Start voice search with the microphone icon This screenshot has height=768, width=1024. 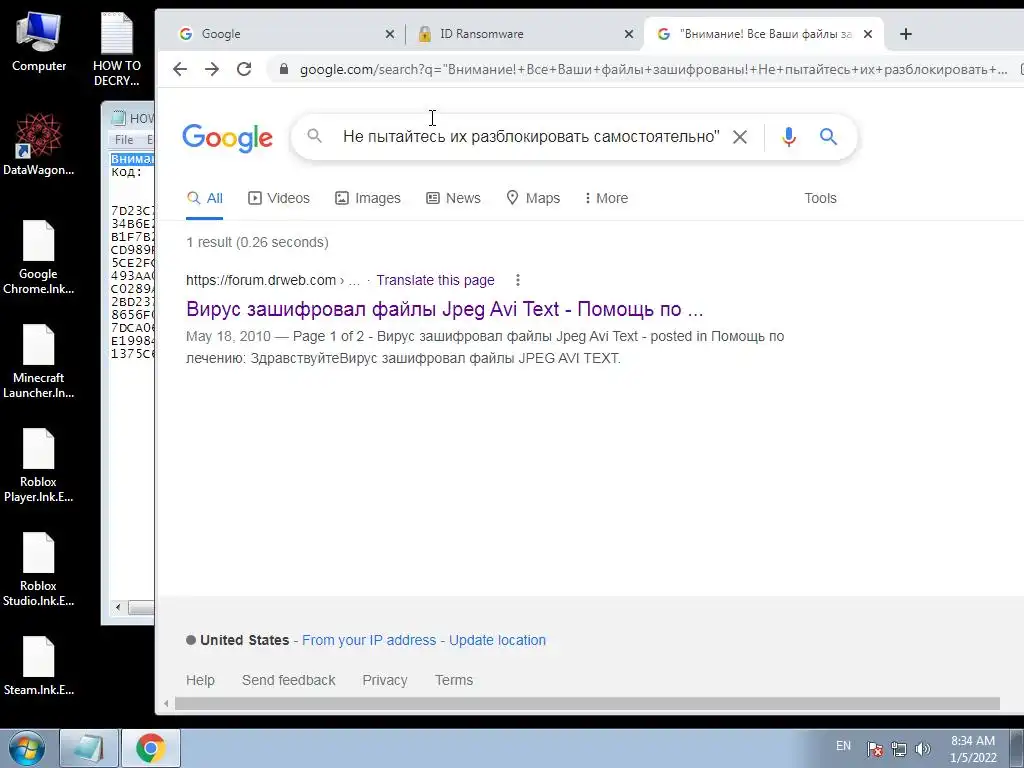789,136
